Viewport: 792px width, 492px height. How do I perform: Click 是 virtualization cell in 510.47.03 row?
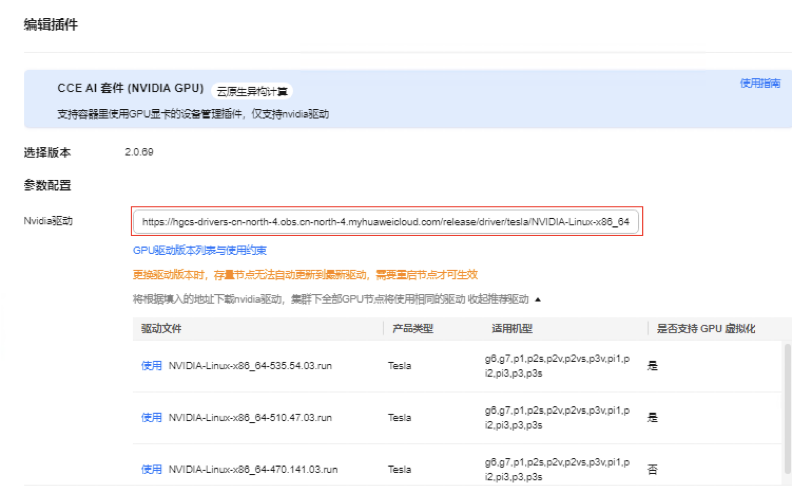tap(653, 417)
